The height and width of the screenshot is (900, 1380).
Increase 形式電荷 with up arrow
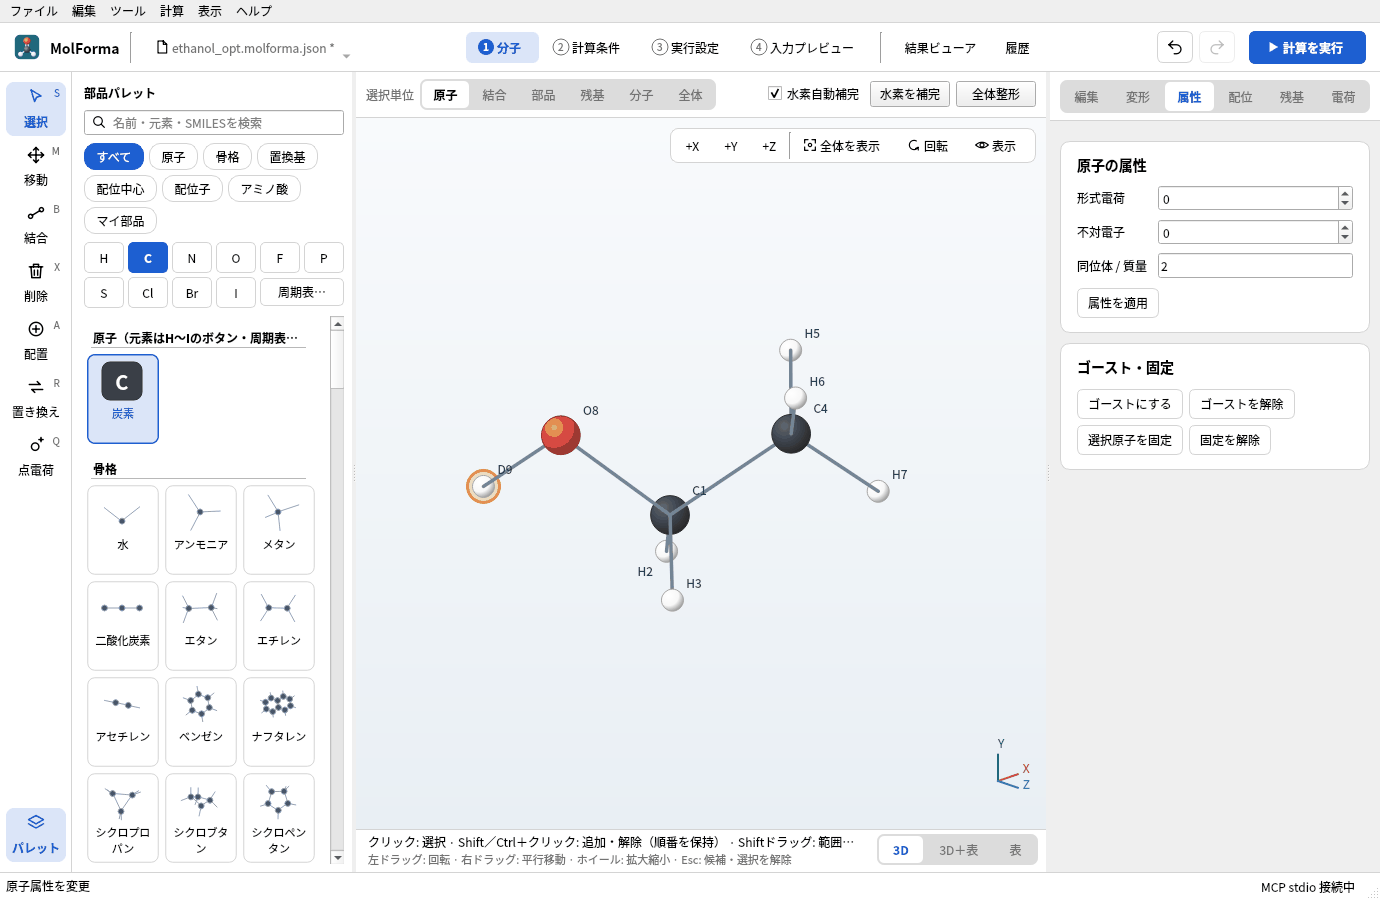[x=1345, y=193]
